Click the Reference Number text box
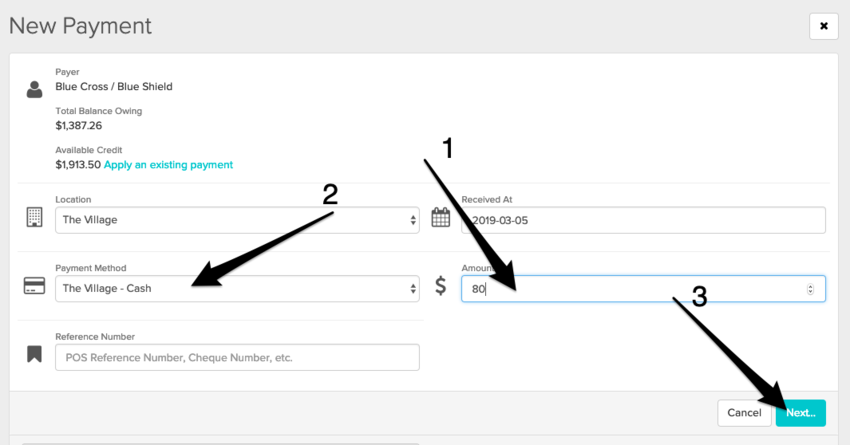Viewport: 850px width, 445px height. click(237, 357)
